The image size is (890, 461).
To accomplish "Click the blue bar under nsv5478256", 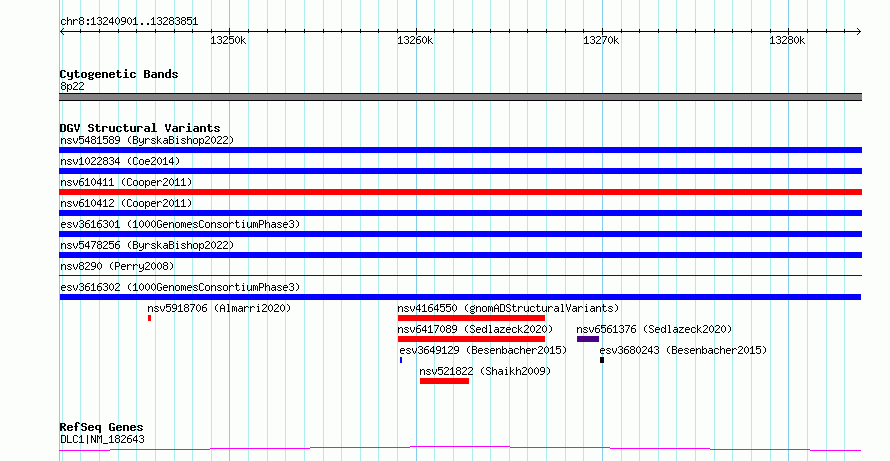I will [x=460, y=255].
